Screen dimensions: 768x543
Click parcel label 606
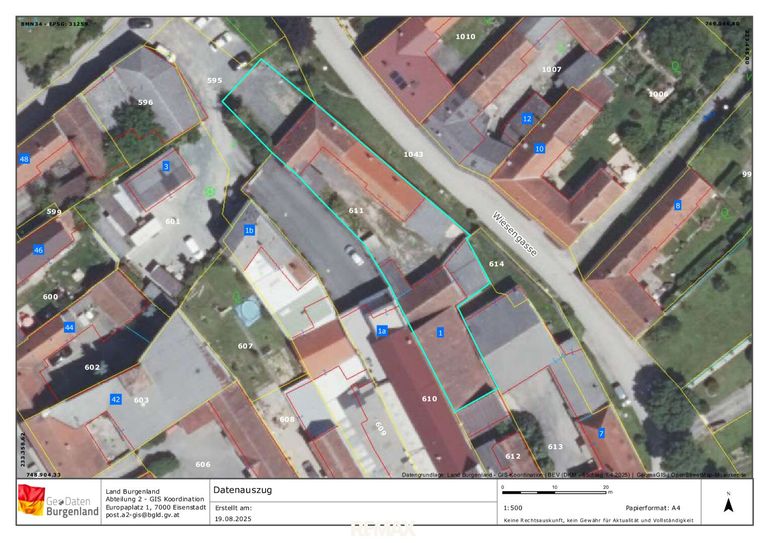(x=203, y=464)
